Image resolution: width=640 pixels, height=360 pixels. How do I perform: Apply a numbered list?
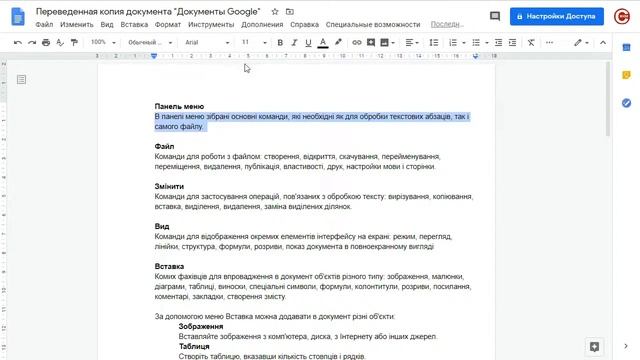pos(453,42)
